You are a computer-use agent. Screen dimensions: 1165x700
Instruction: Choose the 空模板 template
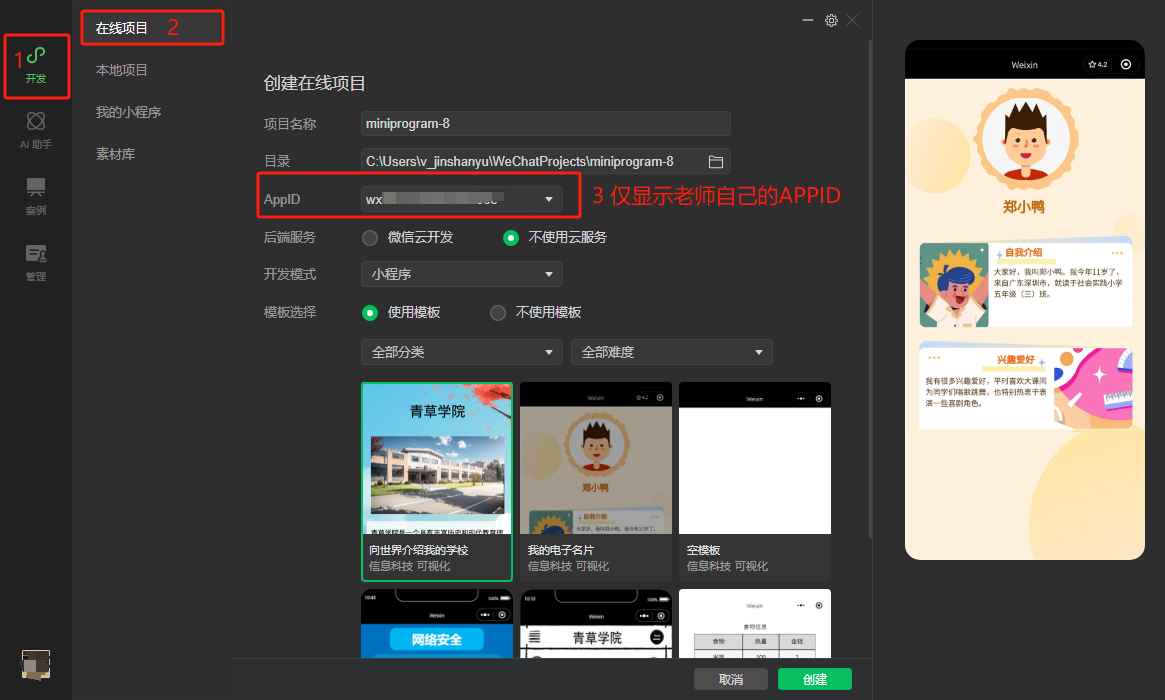755,482
